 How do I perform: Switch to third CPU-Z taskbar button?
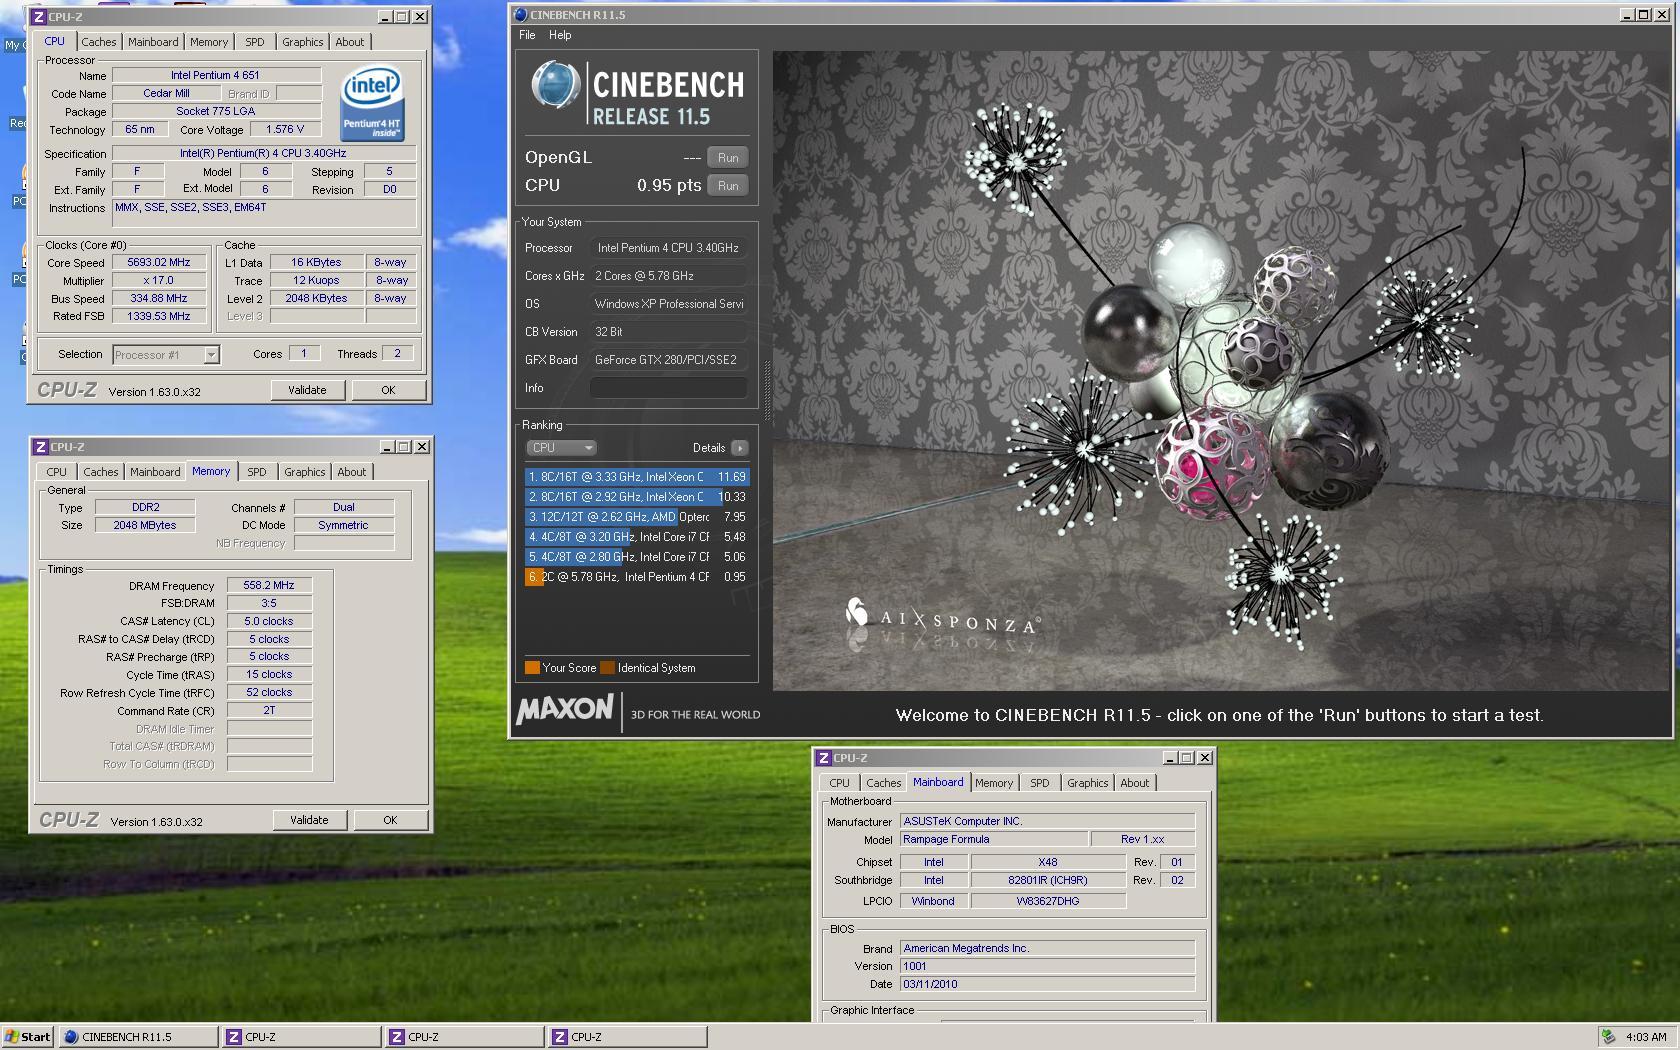pyautogui.click(x=628, y=1037)
